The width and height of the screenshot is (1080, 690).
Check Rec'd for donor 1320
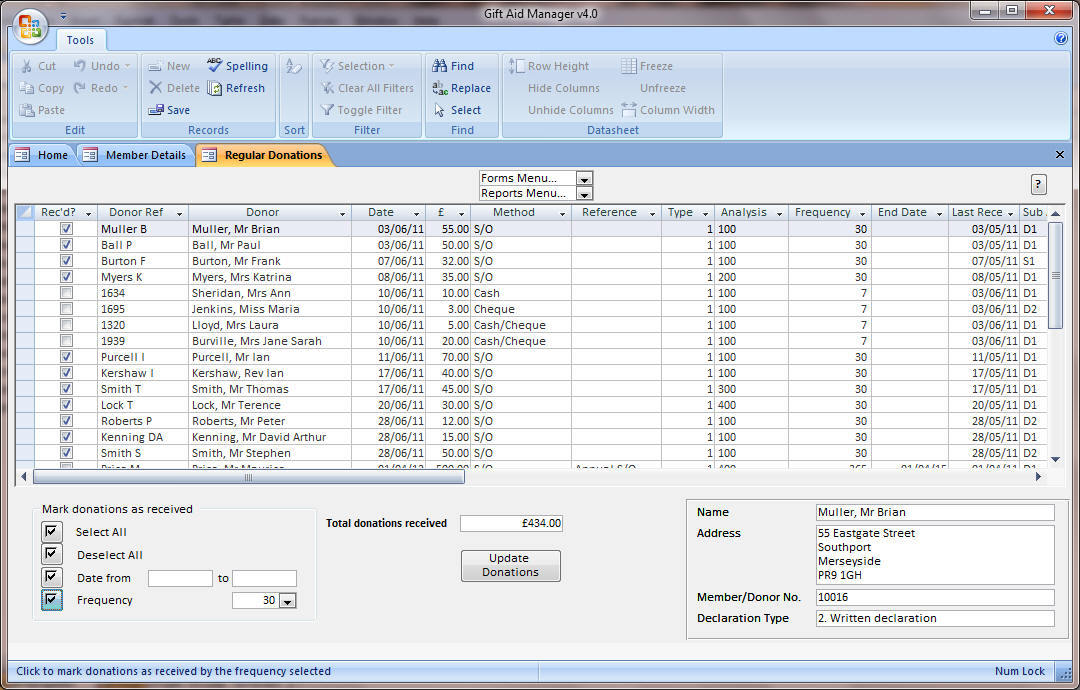[x=66, y=324]
